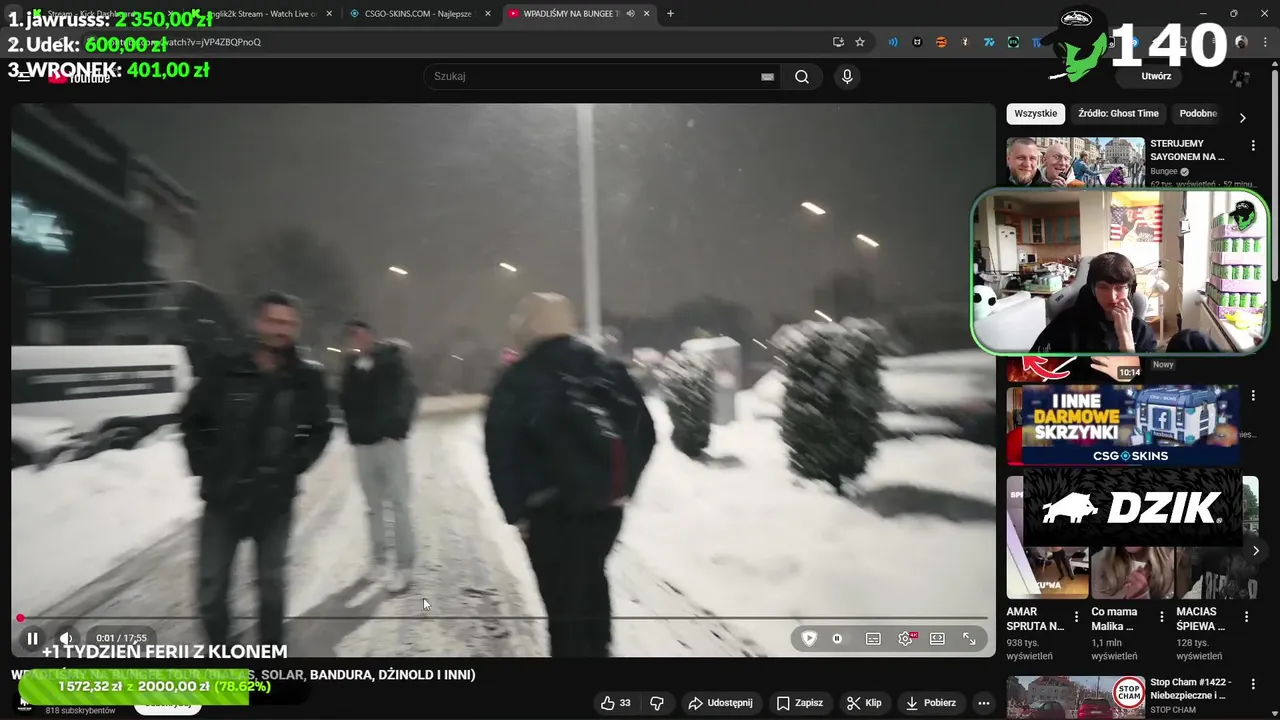Bookmark page with star icon
Viewport: 1280px width, 720px height.
(x=860, y=42)
